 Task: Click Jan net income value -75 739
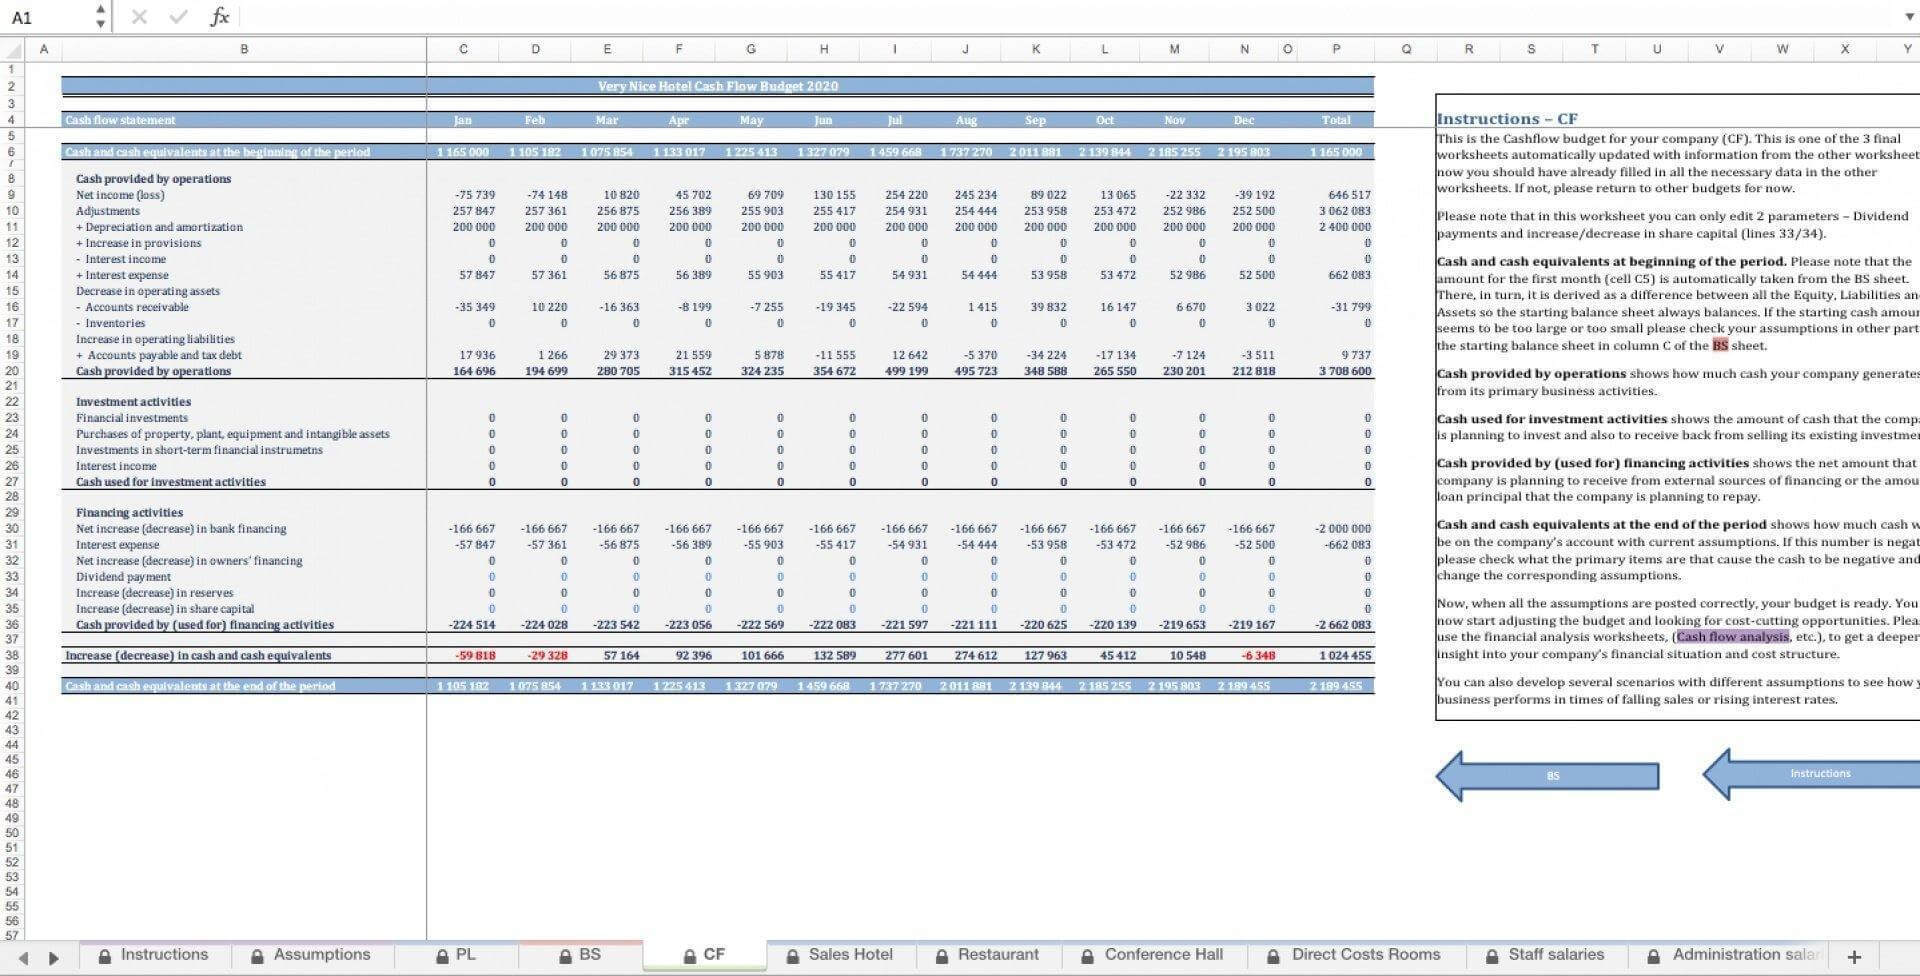point(475,195)
